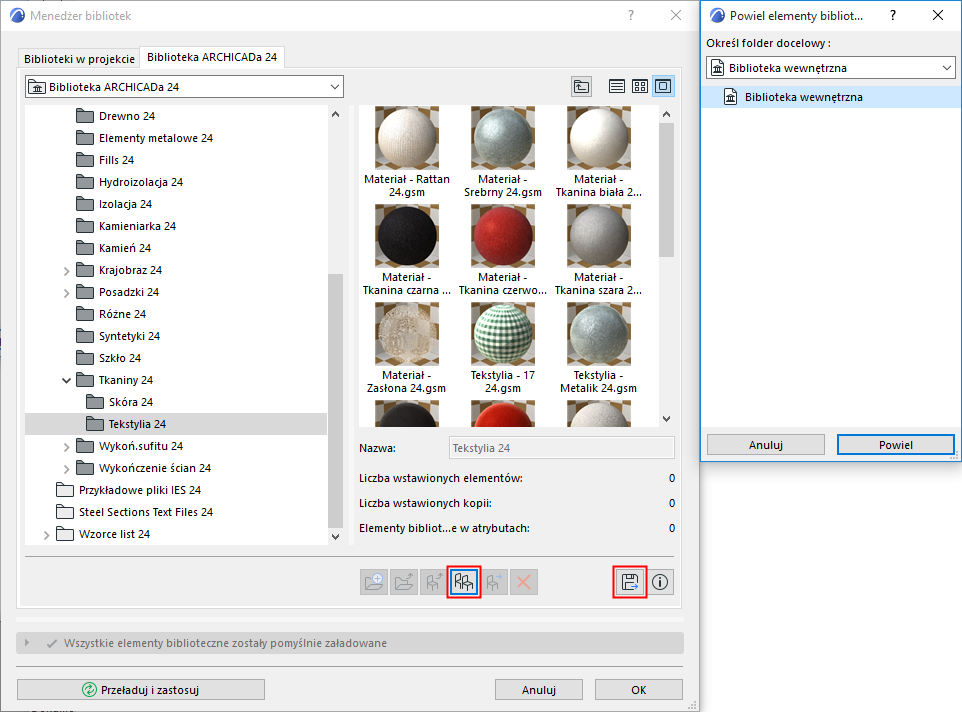The height and width of the screenshot is (712, 962).
Task: Click the OK button
Action: (639, 690)
